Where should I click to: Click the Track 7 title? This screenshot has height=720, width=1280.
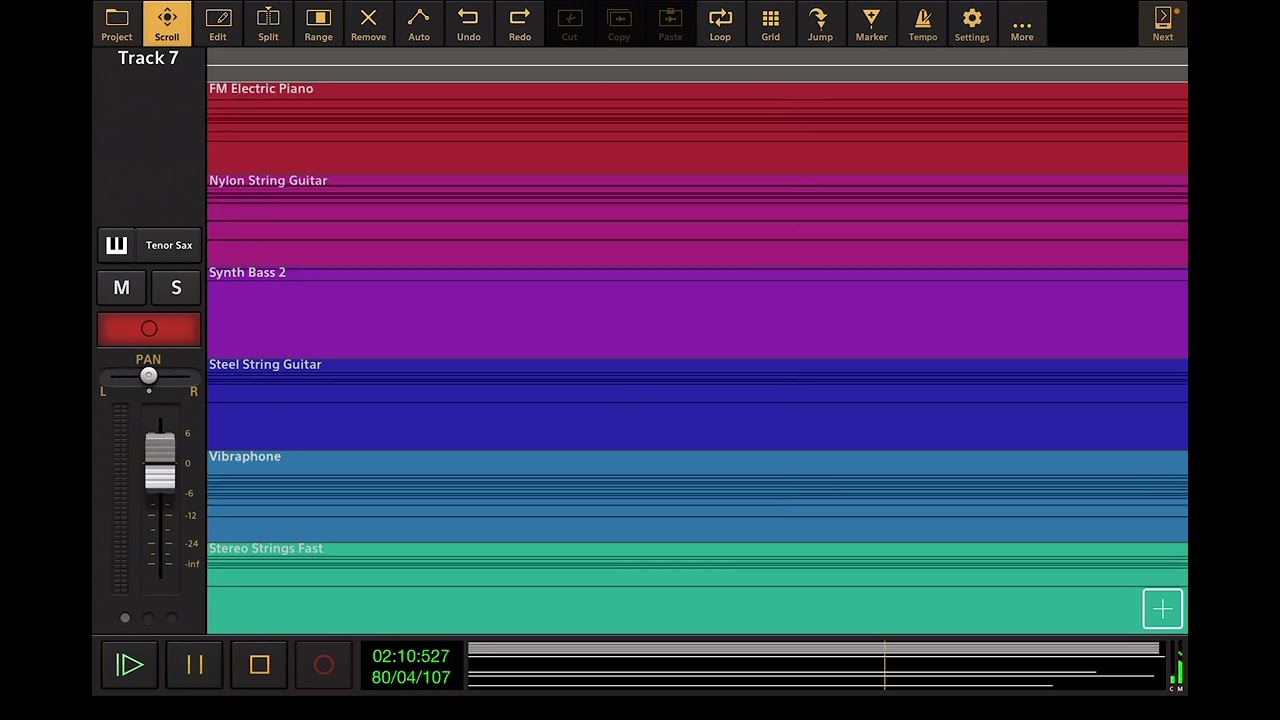[148, 58]
